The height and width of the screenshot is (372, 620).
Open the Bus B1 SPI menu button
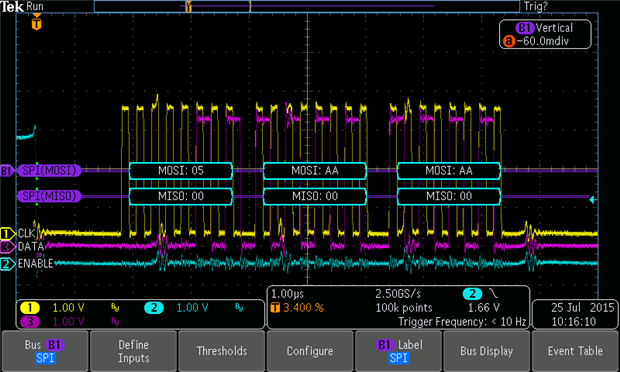coord(45,351)
